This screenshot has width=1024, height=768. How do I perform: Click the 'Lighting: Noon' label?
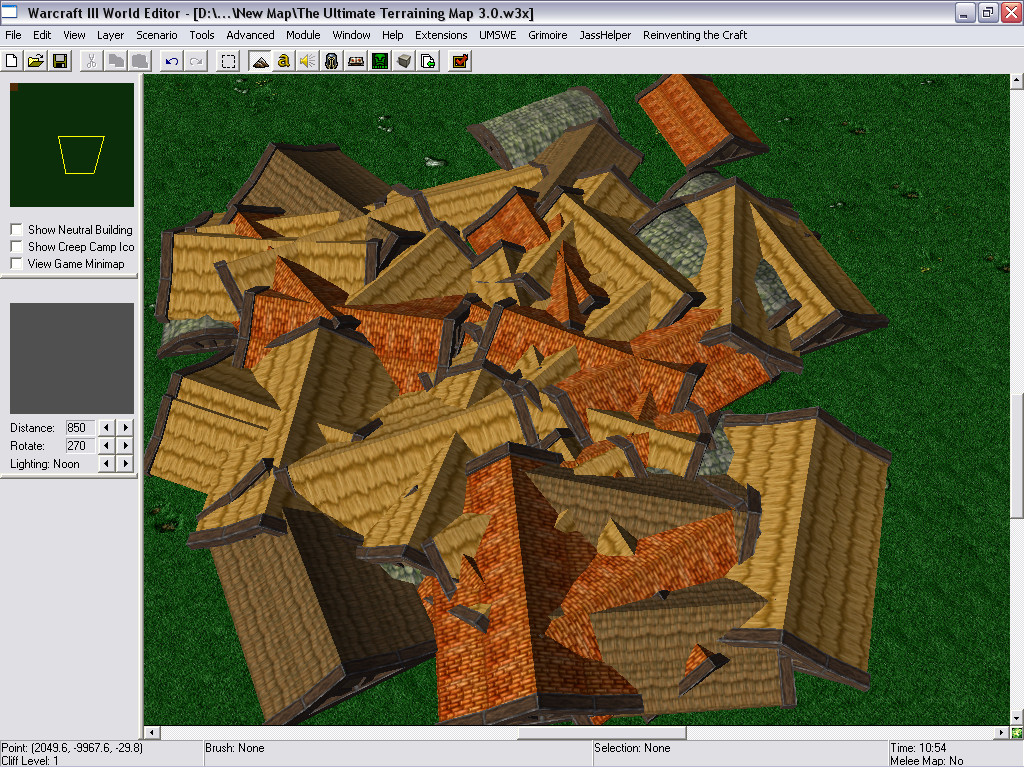(44, 464)
